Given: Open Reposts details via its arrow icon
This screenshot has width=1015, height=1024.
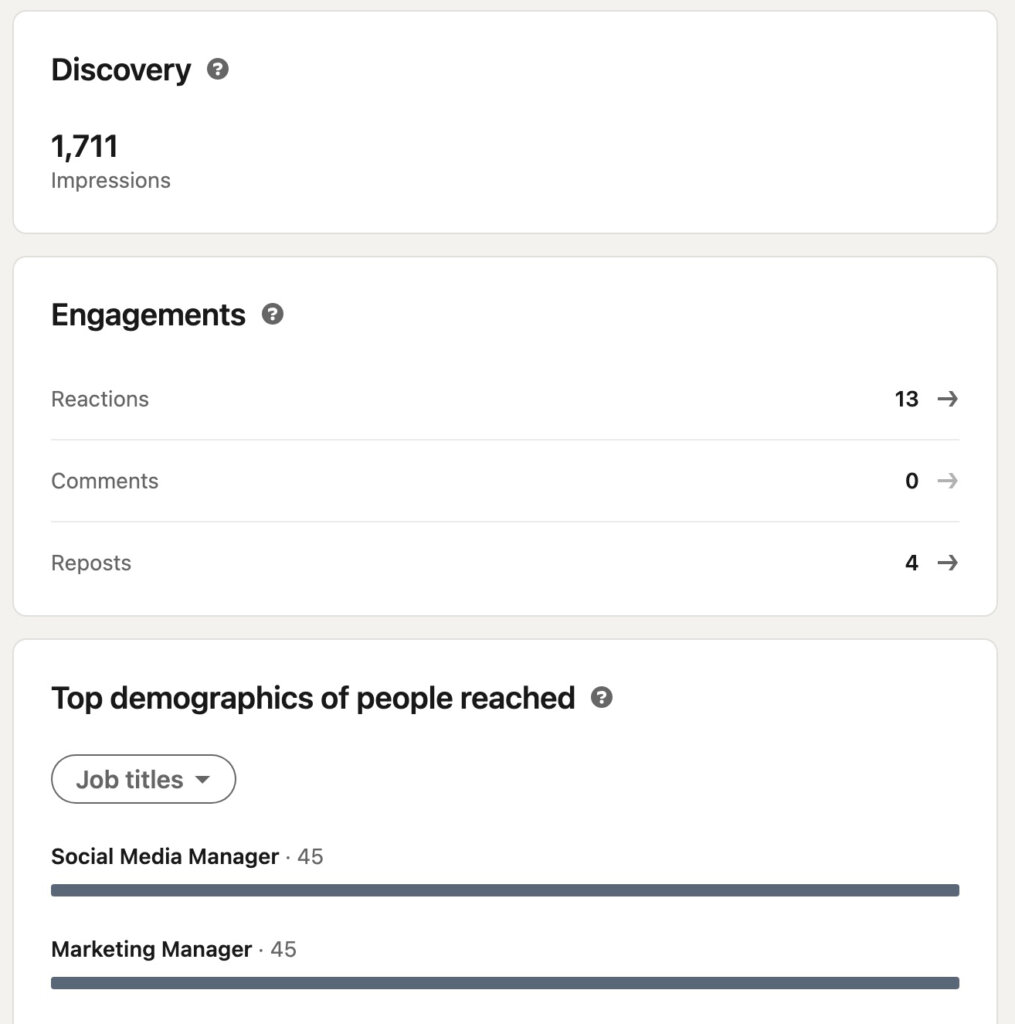Looking at the screenshot, I should pos(945,563).
